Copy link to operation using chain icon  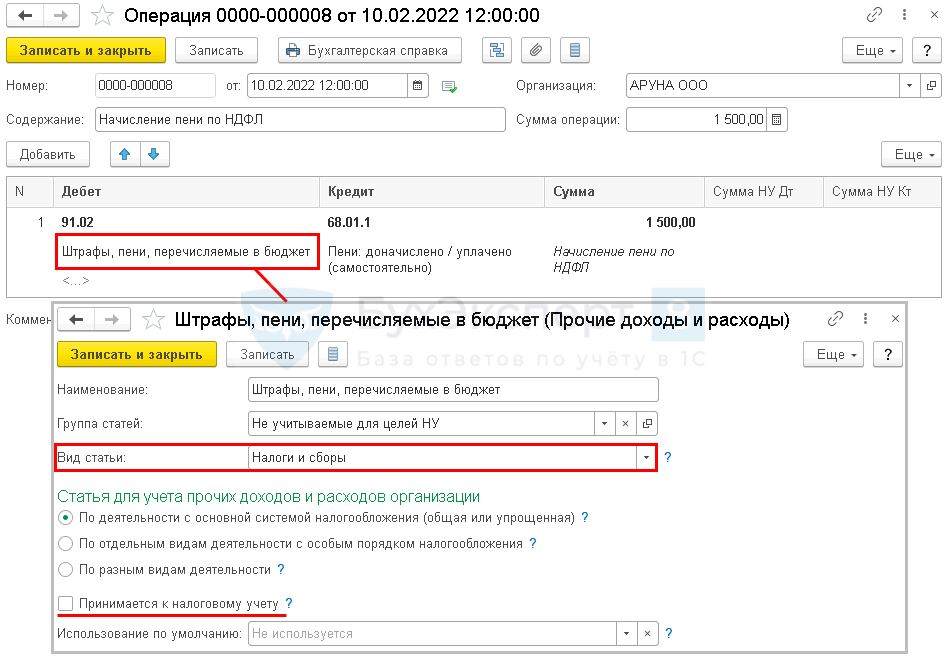pos(875,15)
